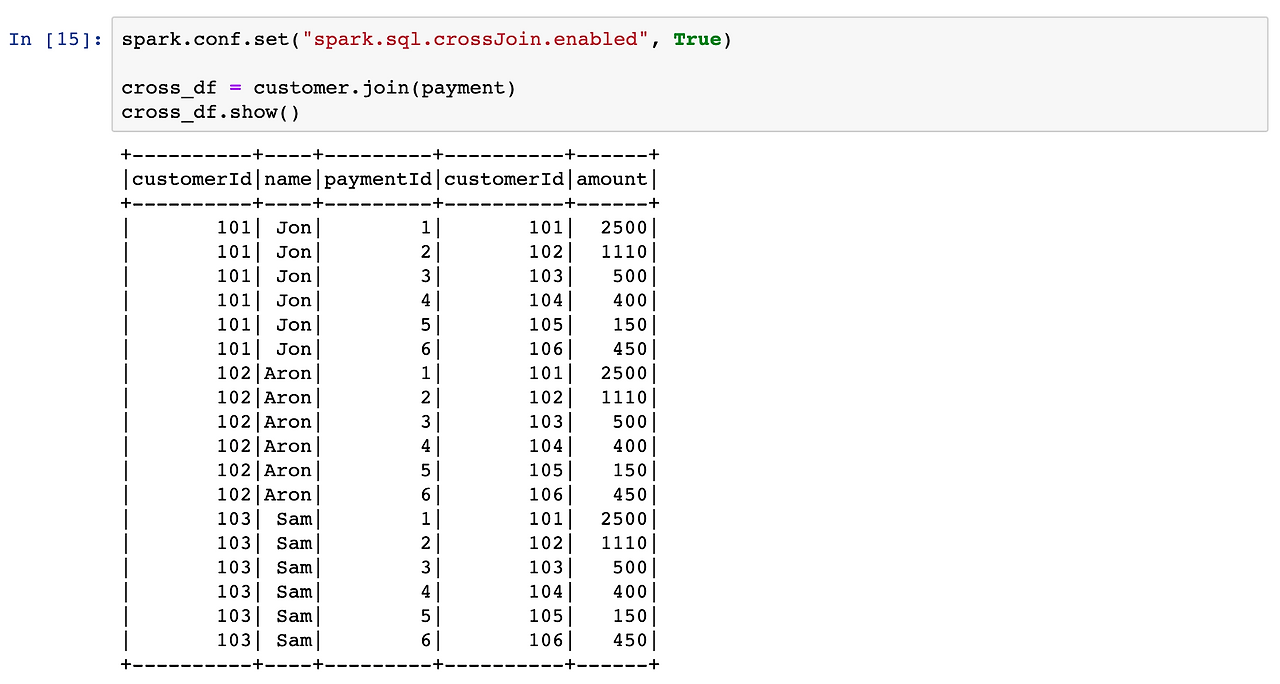
Task: Click customerId 104 in Sam's row
Action: pos(547,591)
